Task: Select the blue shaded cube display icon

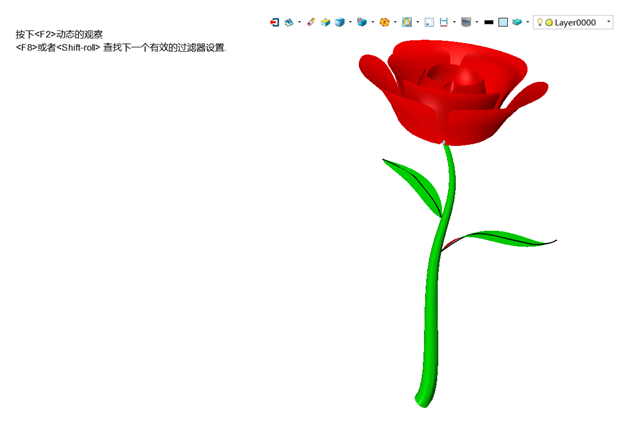Action: [x=340, y=21]
